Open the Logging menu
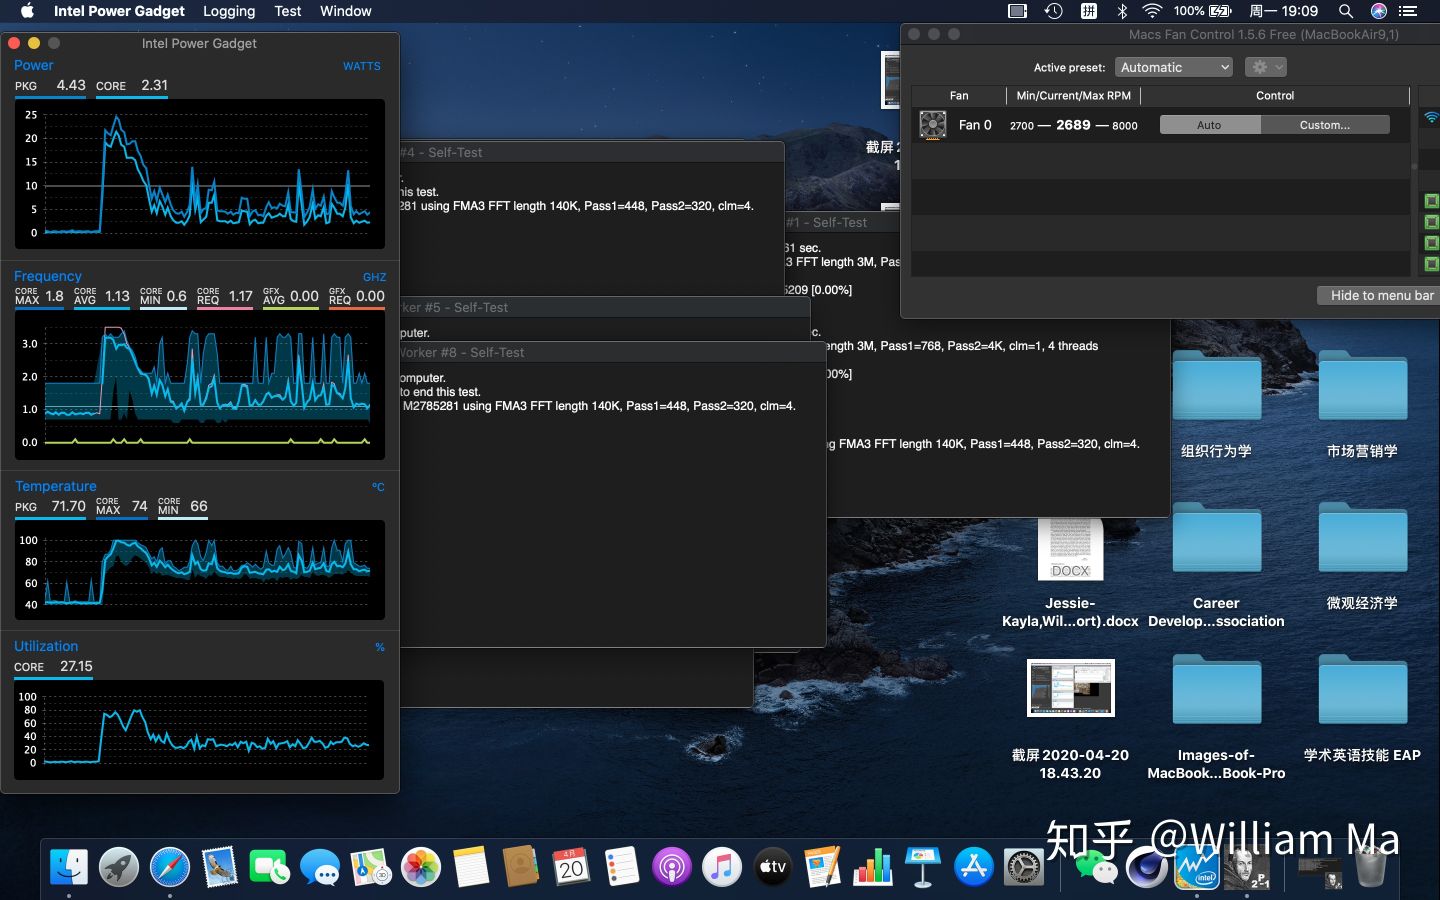The width and height of the screenshot is (1440, 900). coord(228,11)
